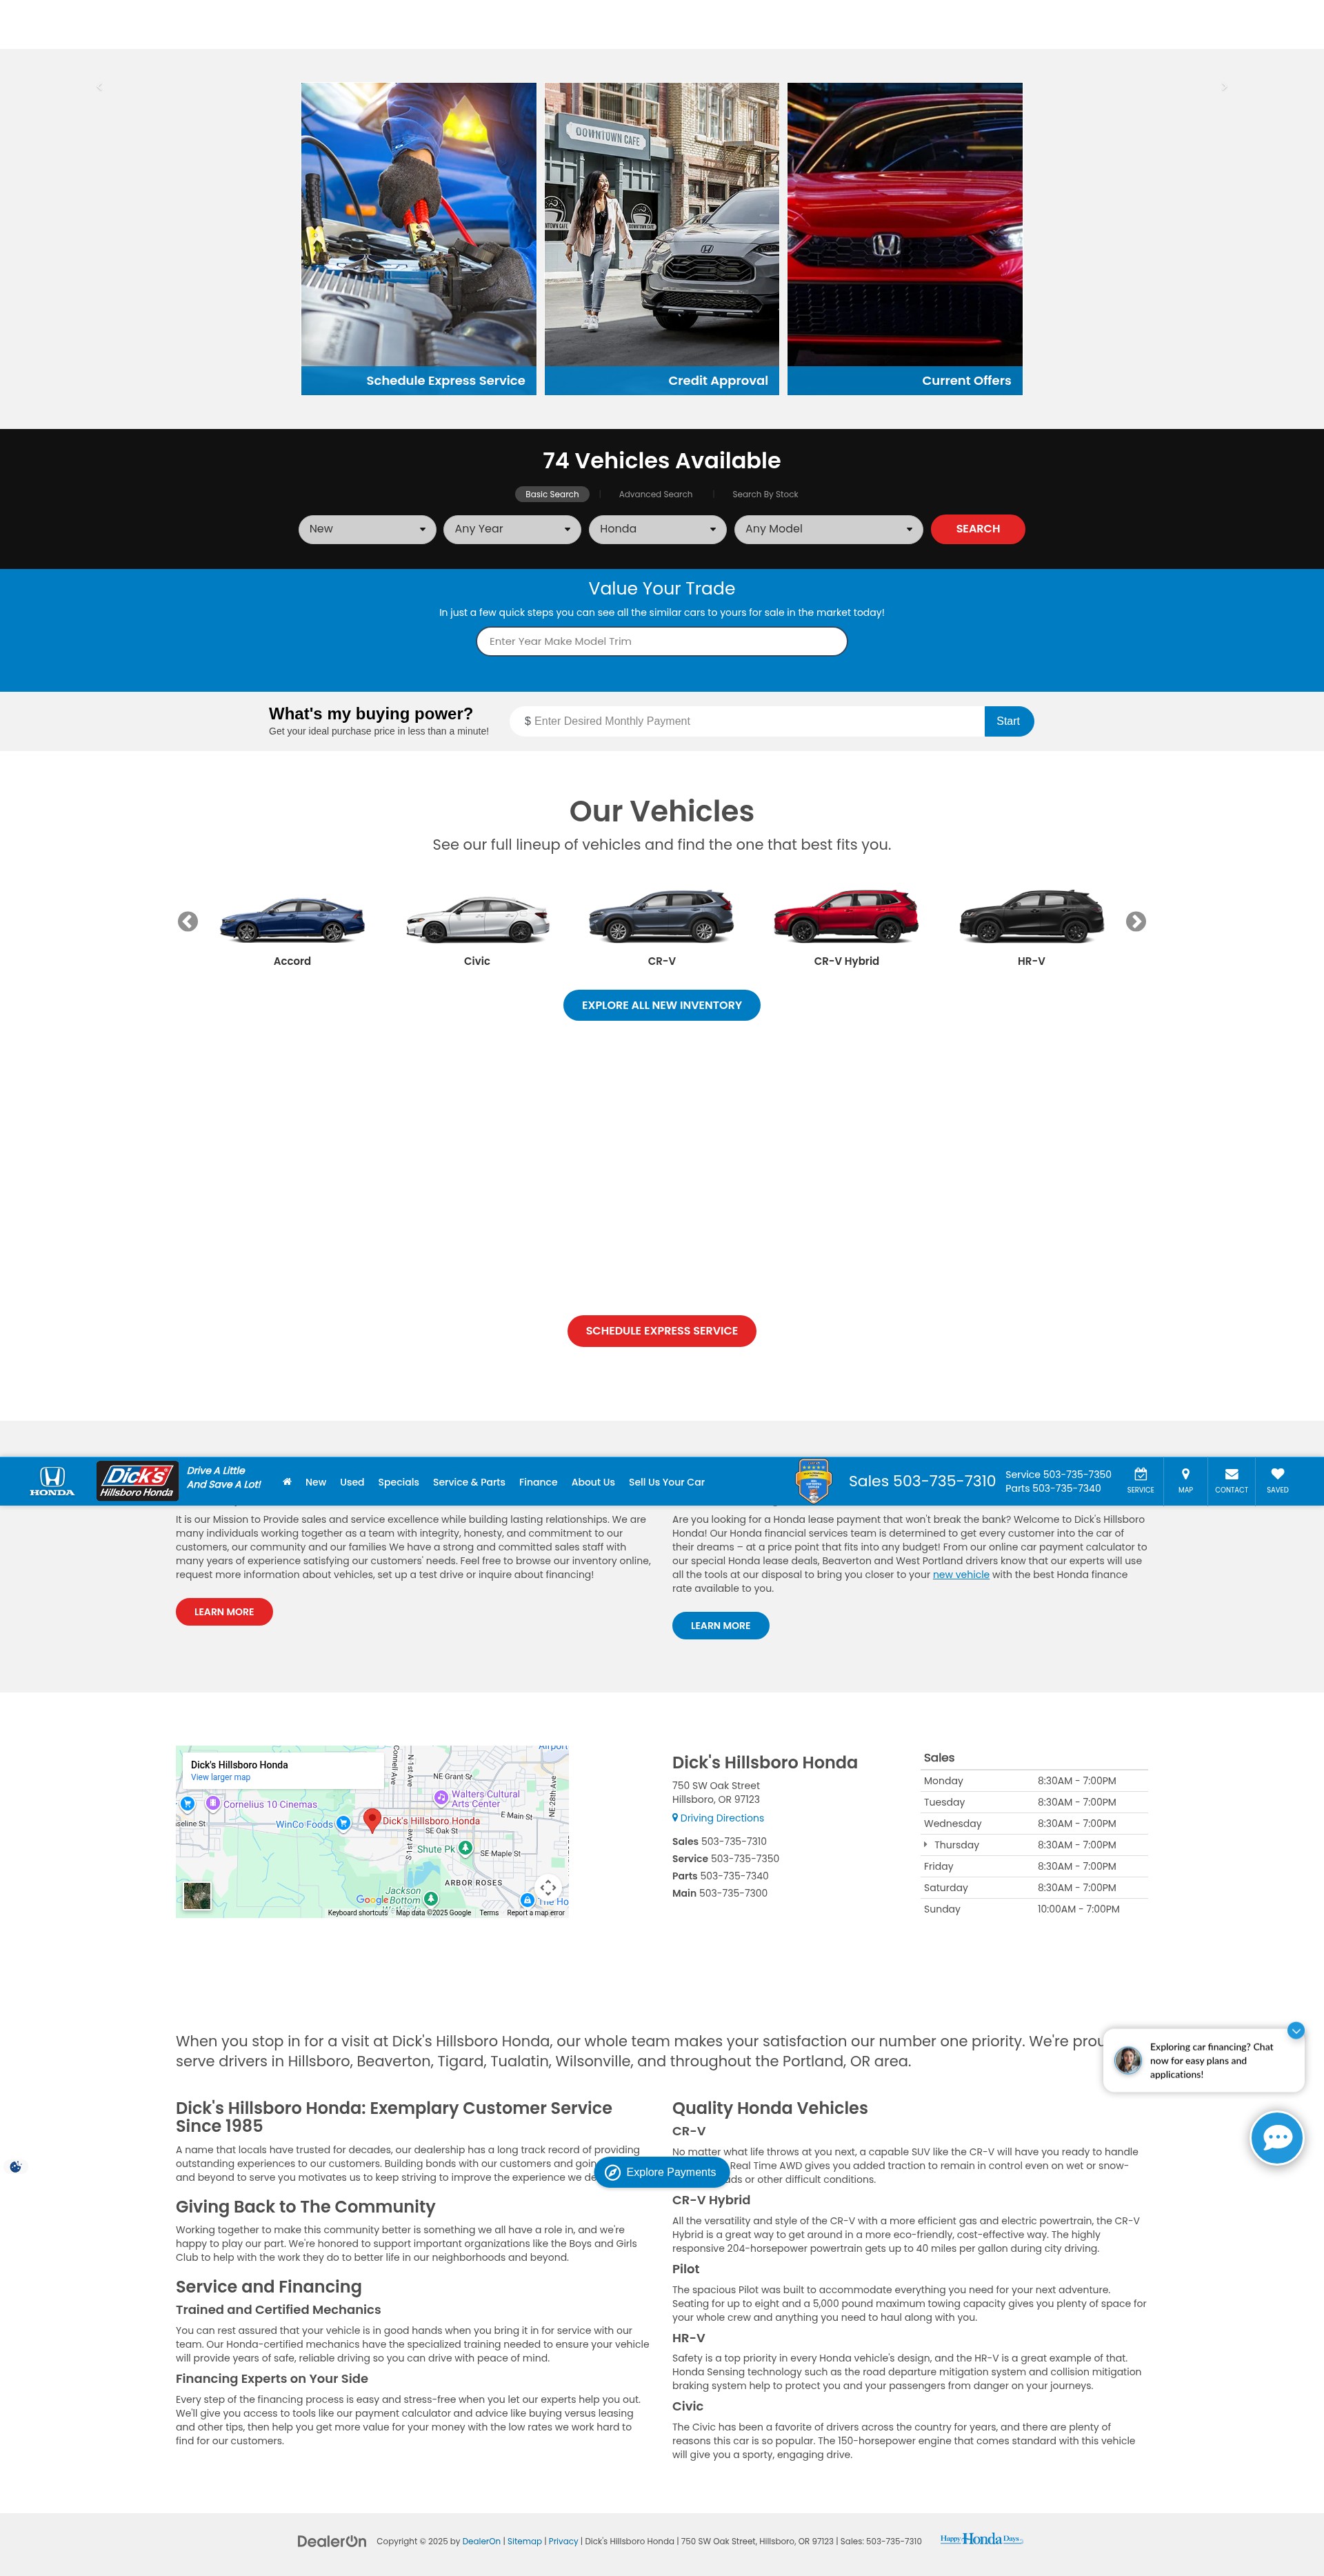This screenshot has height=2576, width=1324.
Task: Open the Current Offers image card
Action: pos(905,239)
